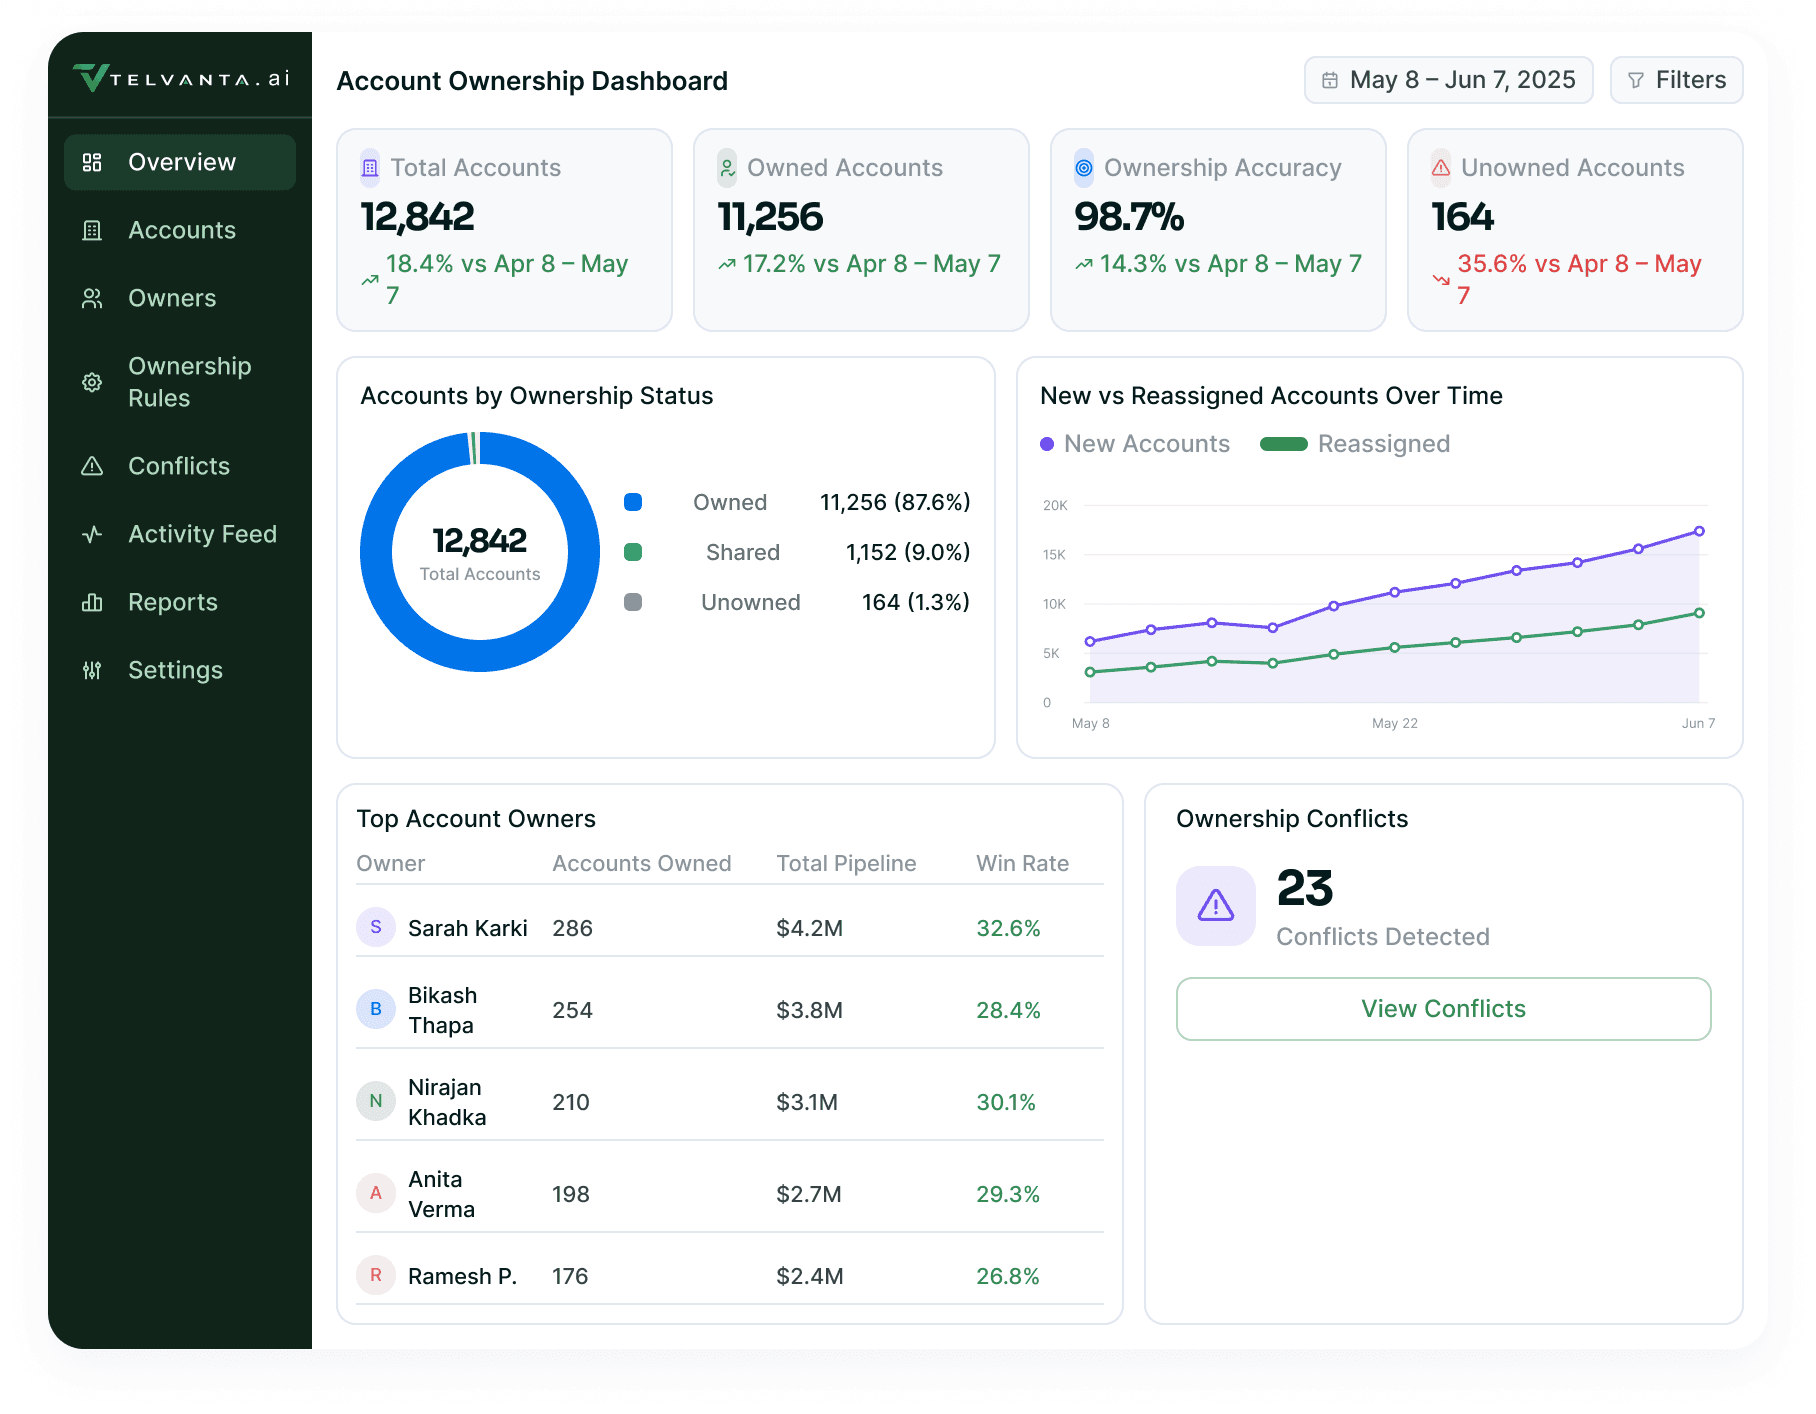The image size is (1816, 1414).
Task: Click the Reports bar chart icon
Action: pos(92,602)
